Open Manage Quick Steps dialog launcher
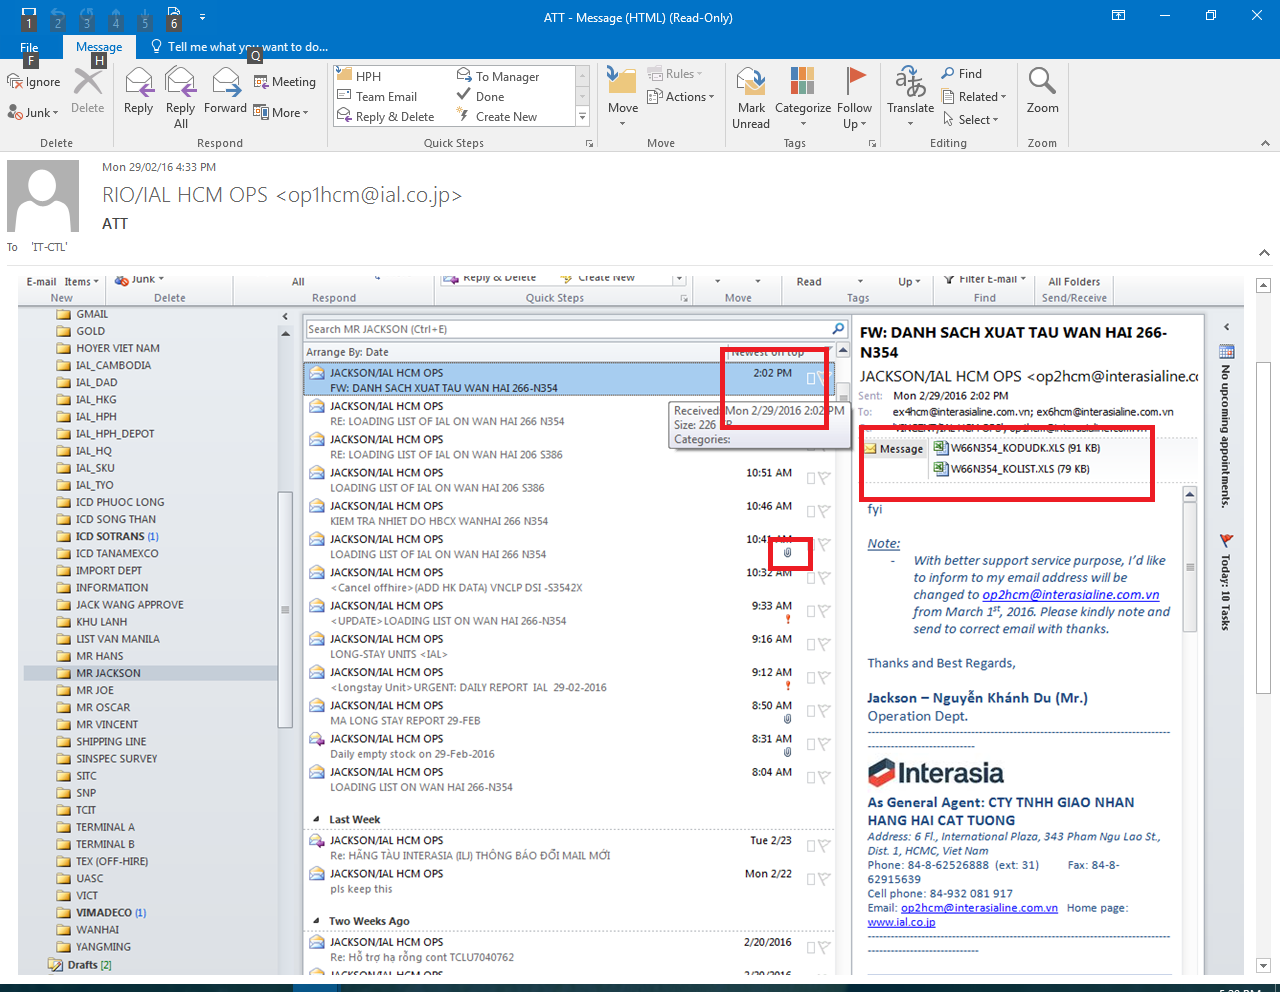 point(589,144)
